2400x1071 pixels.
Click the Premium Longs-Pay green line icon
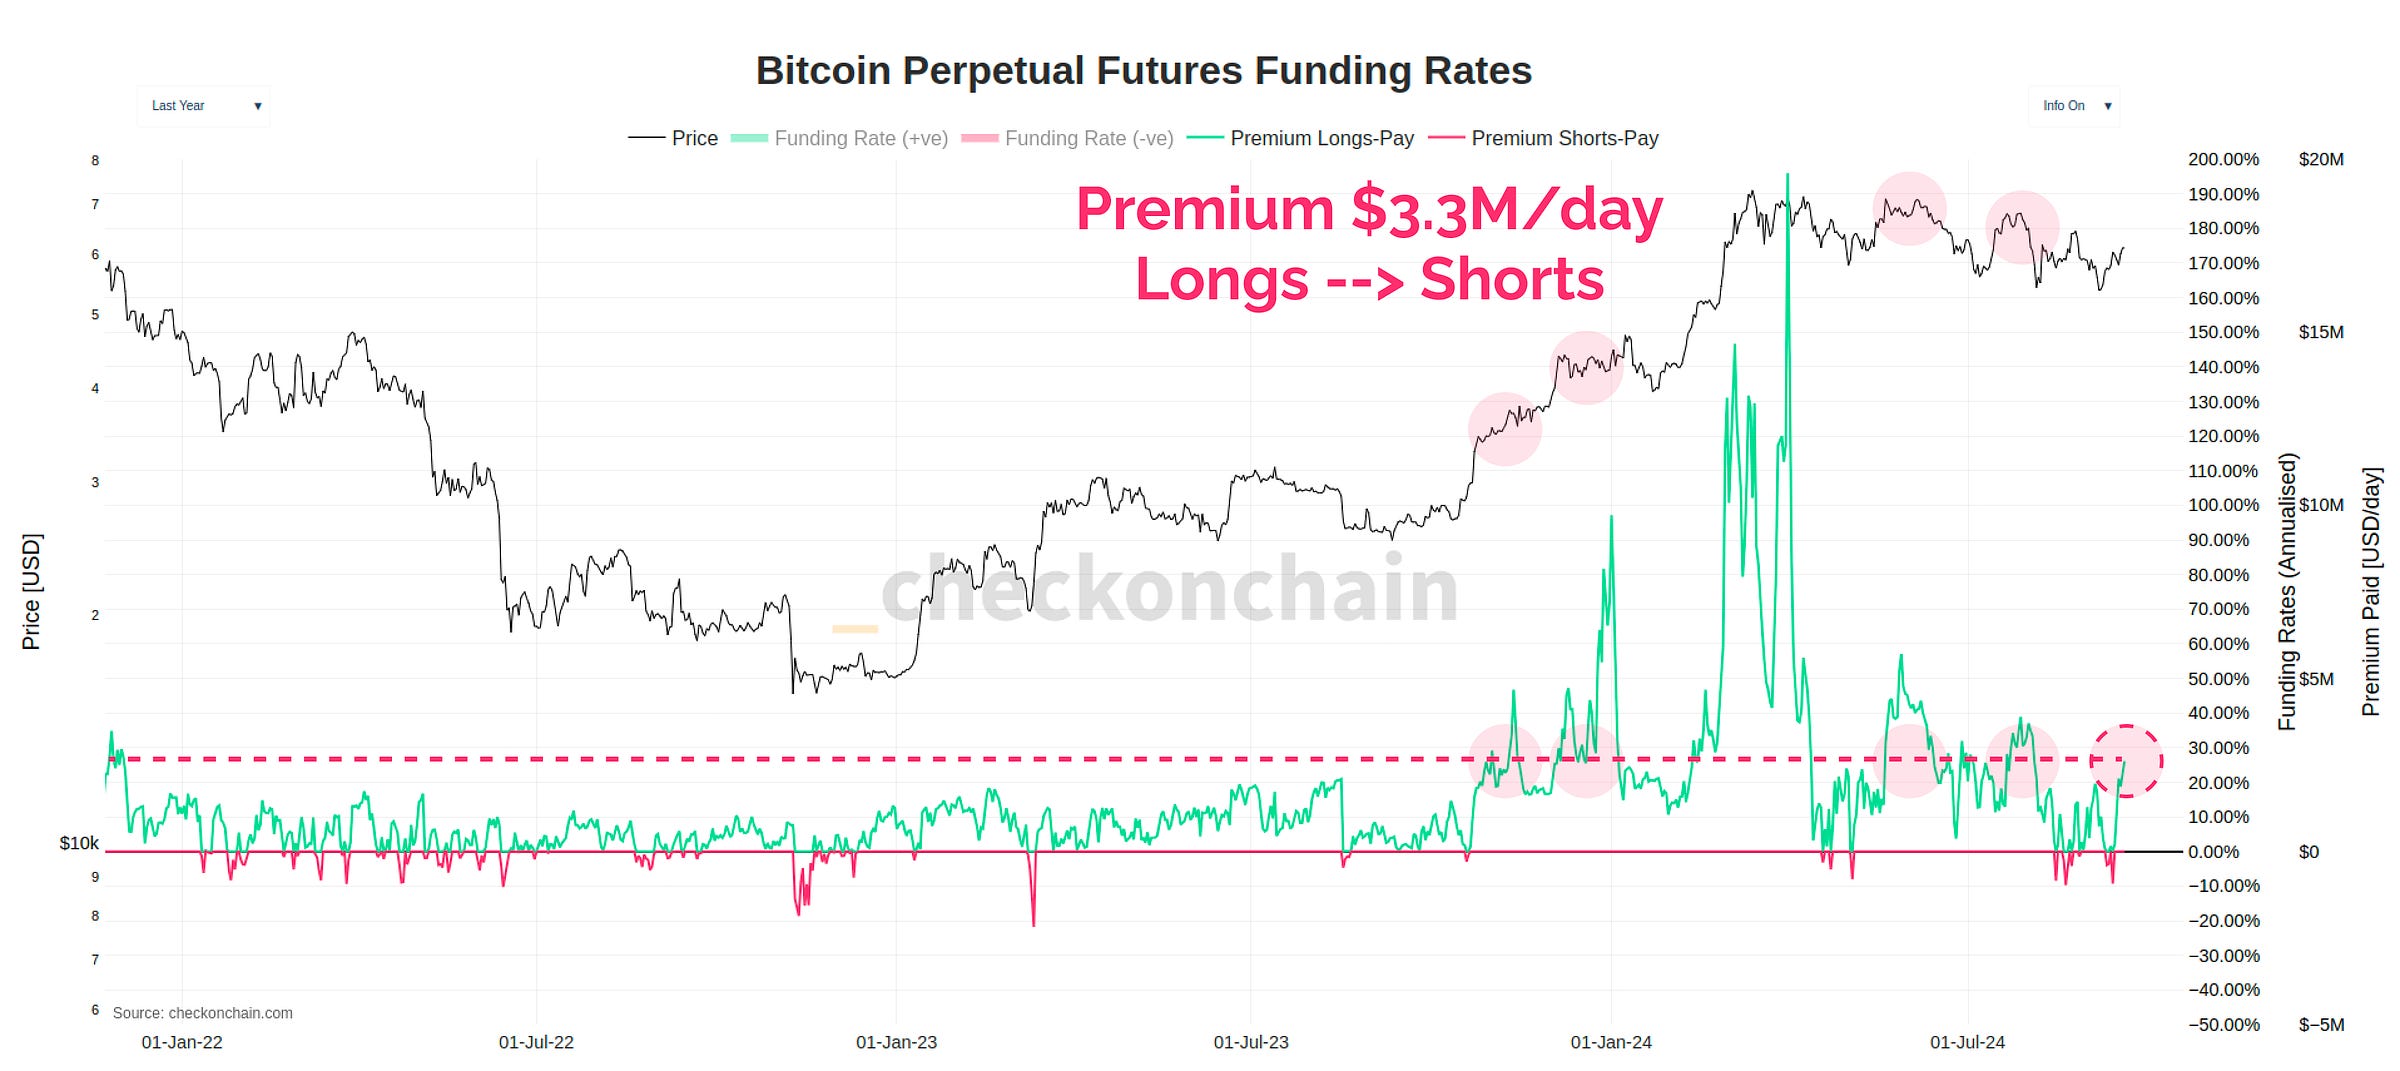1206,138
